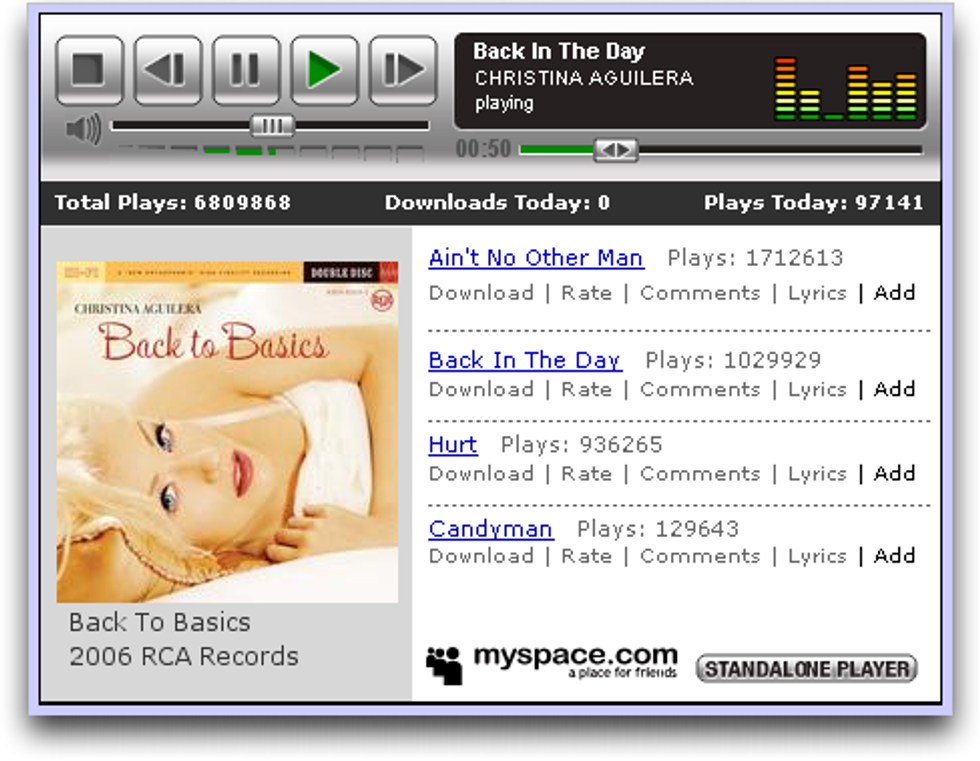The height and width of the screenshot is (761, 980).
Task: Click the equalizer visualizer display
Action: (846, 90)
